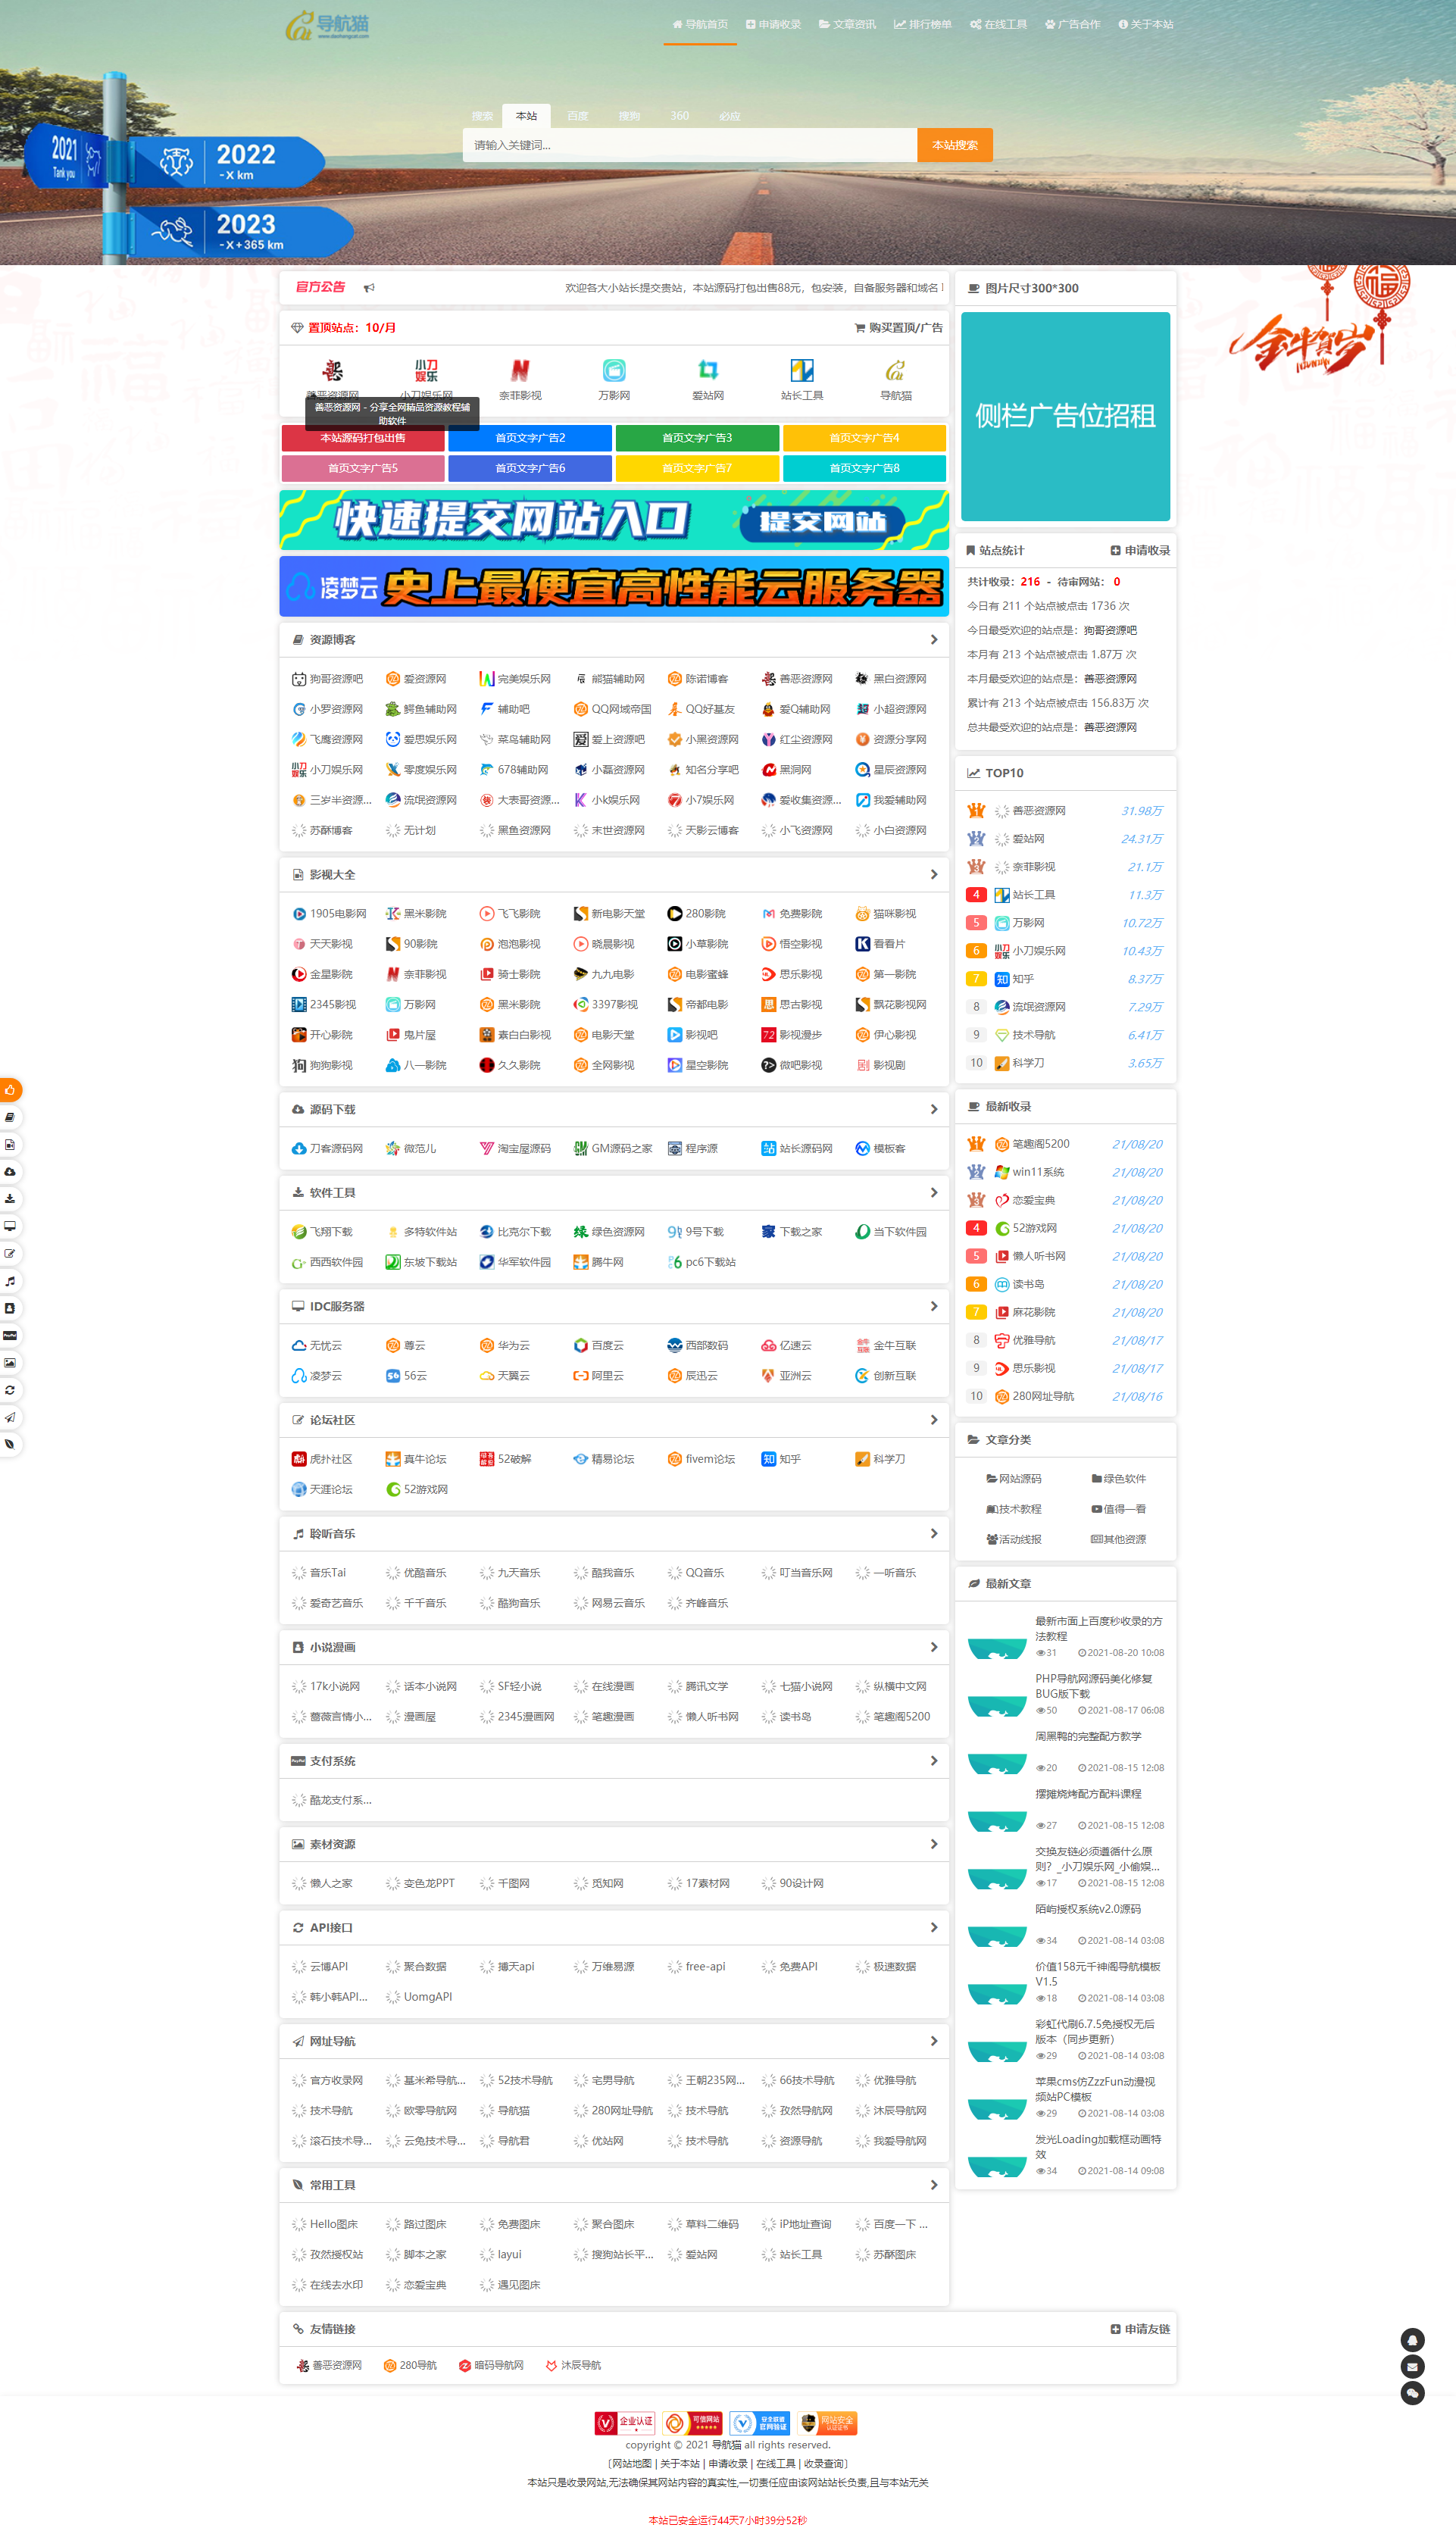Click the green 首页文字广告3 button
The height and width of the screenshot is (2534, 1456).
[x=697, y=439]
